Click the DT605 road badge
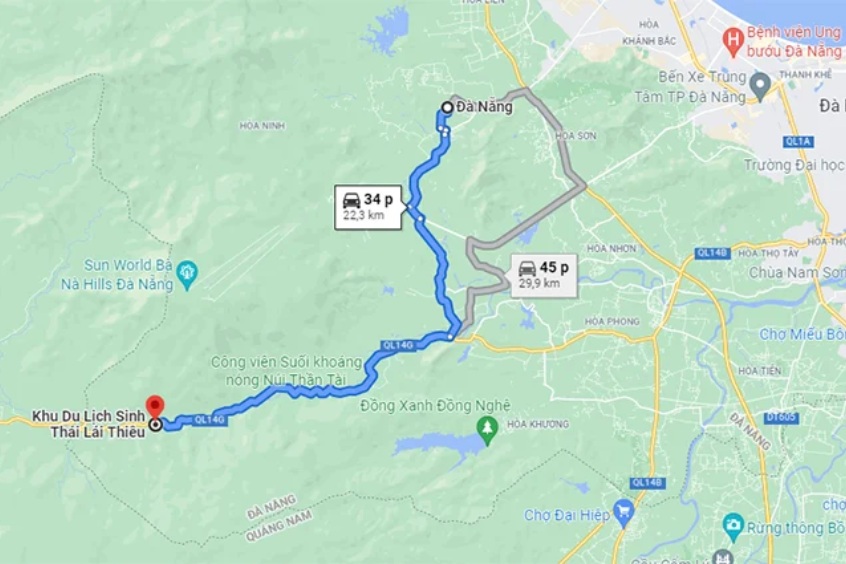The height and width of the screenshot is (564, 846). click(x=782, y=417)
